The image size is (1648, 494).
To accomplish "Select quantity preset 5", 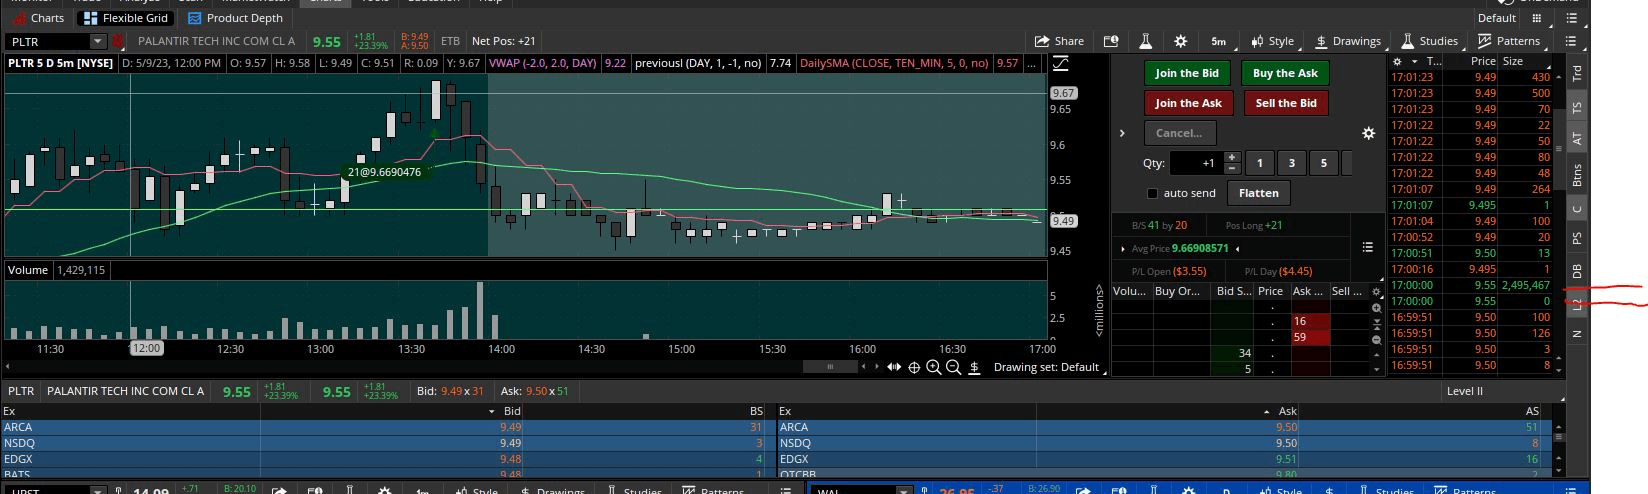I will coord(1323,163).
